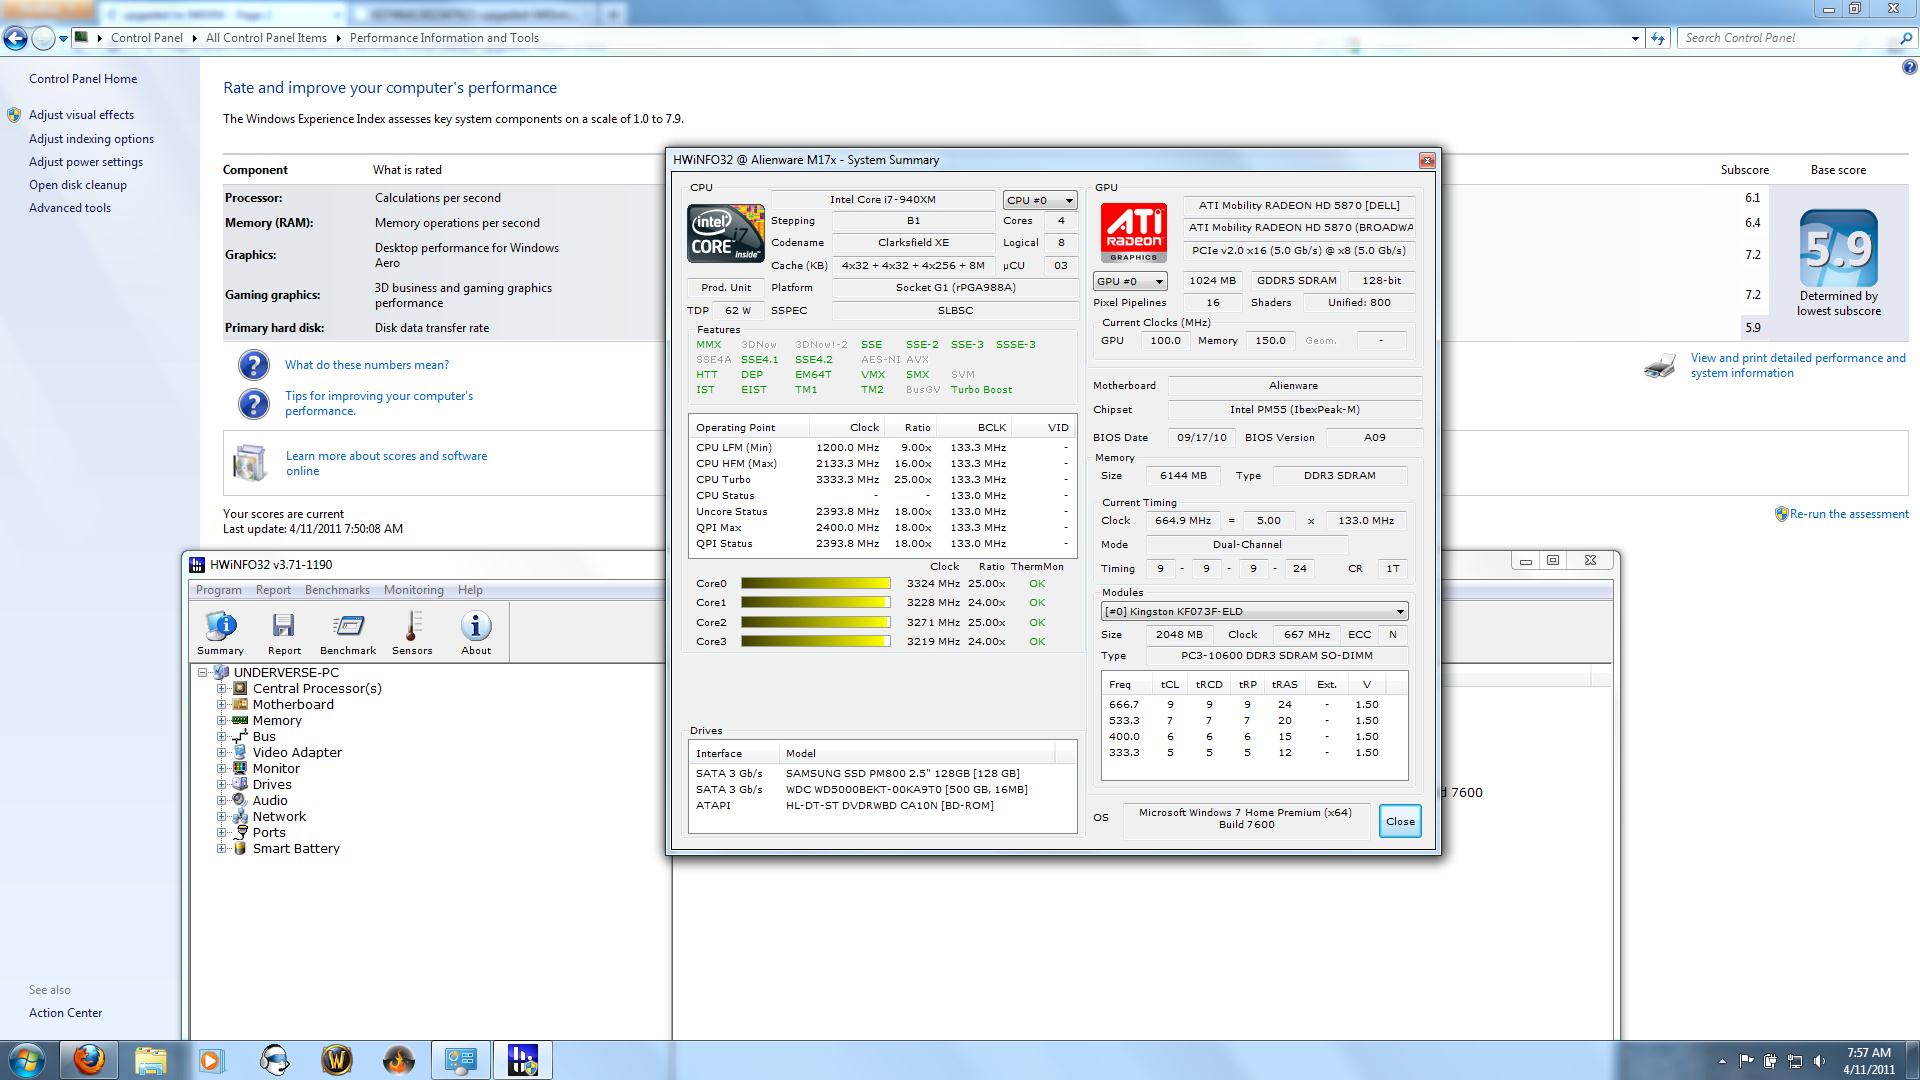Expand the Video Adapter tree node
Image resolution: width=1920 pixels, height=1080 pixels.
tap(222, 753)
